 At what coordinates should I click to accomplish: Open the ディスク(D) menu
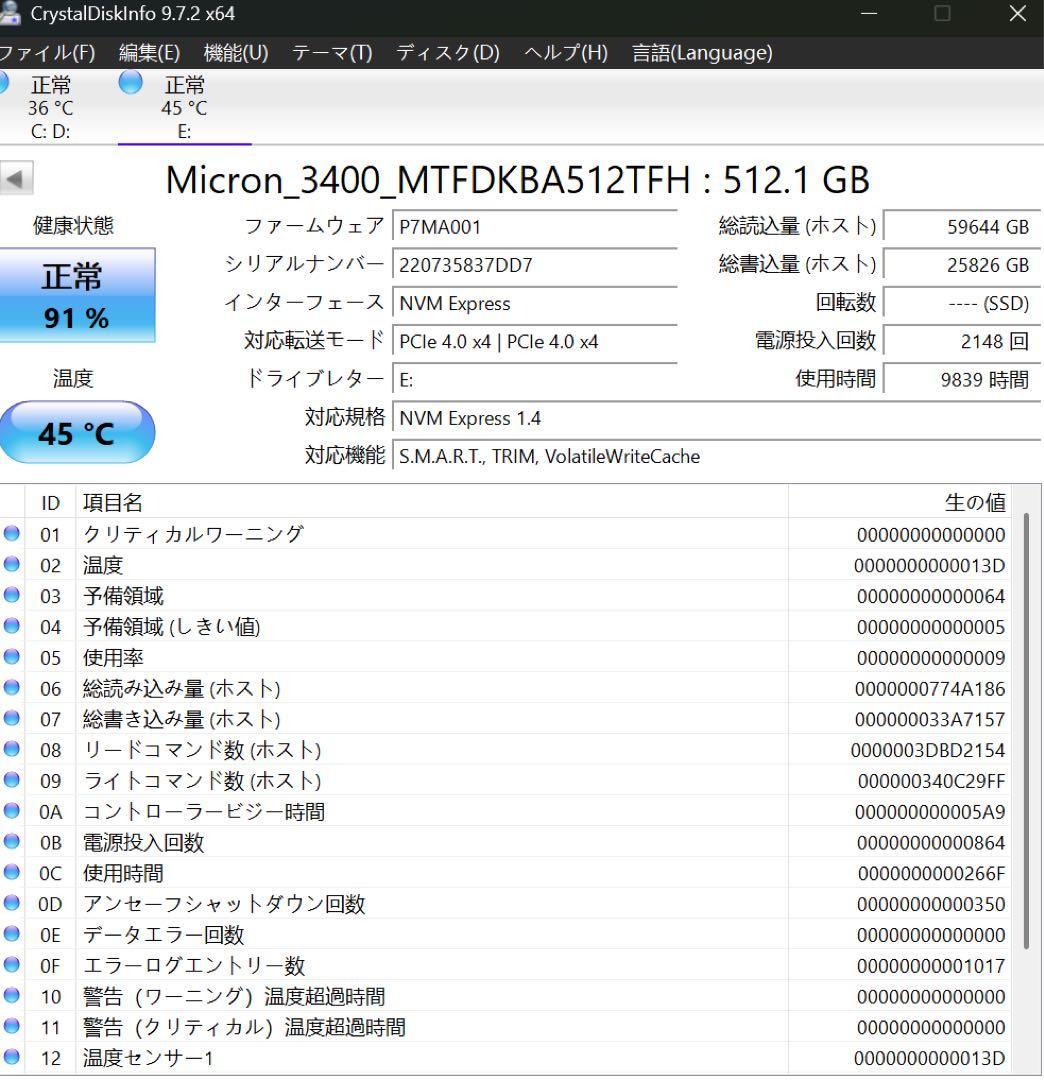tap(448, 52)
